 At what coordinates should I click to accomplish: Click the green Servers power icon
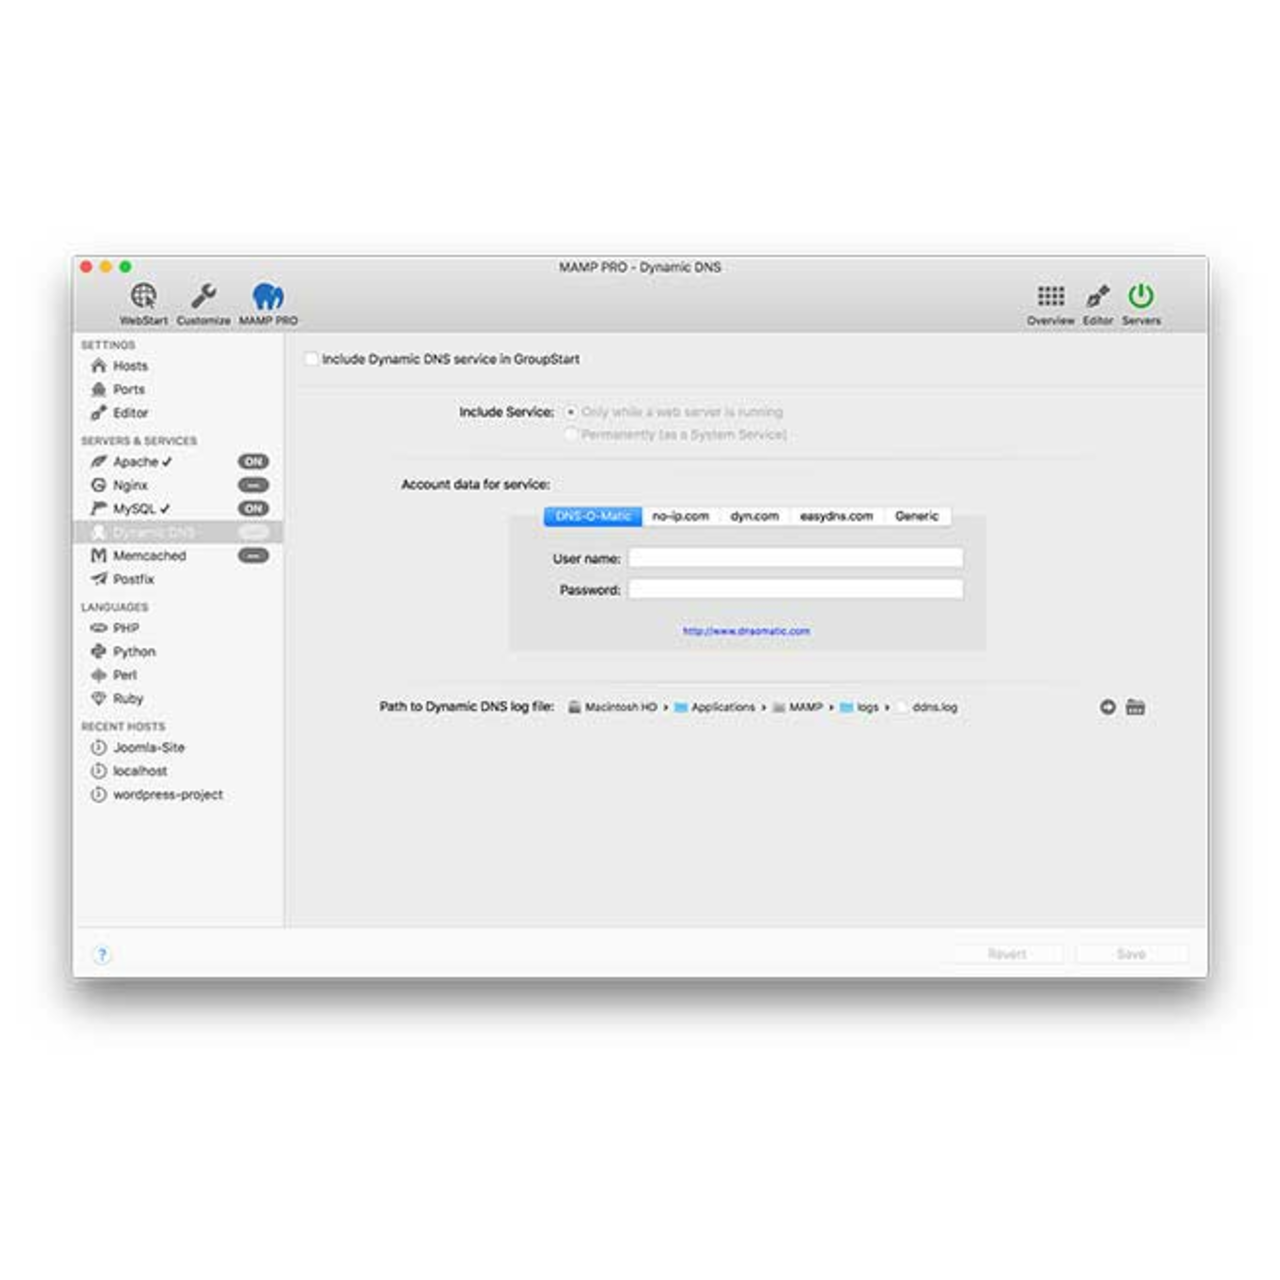point(1141,303)
